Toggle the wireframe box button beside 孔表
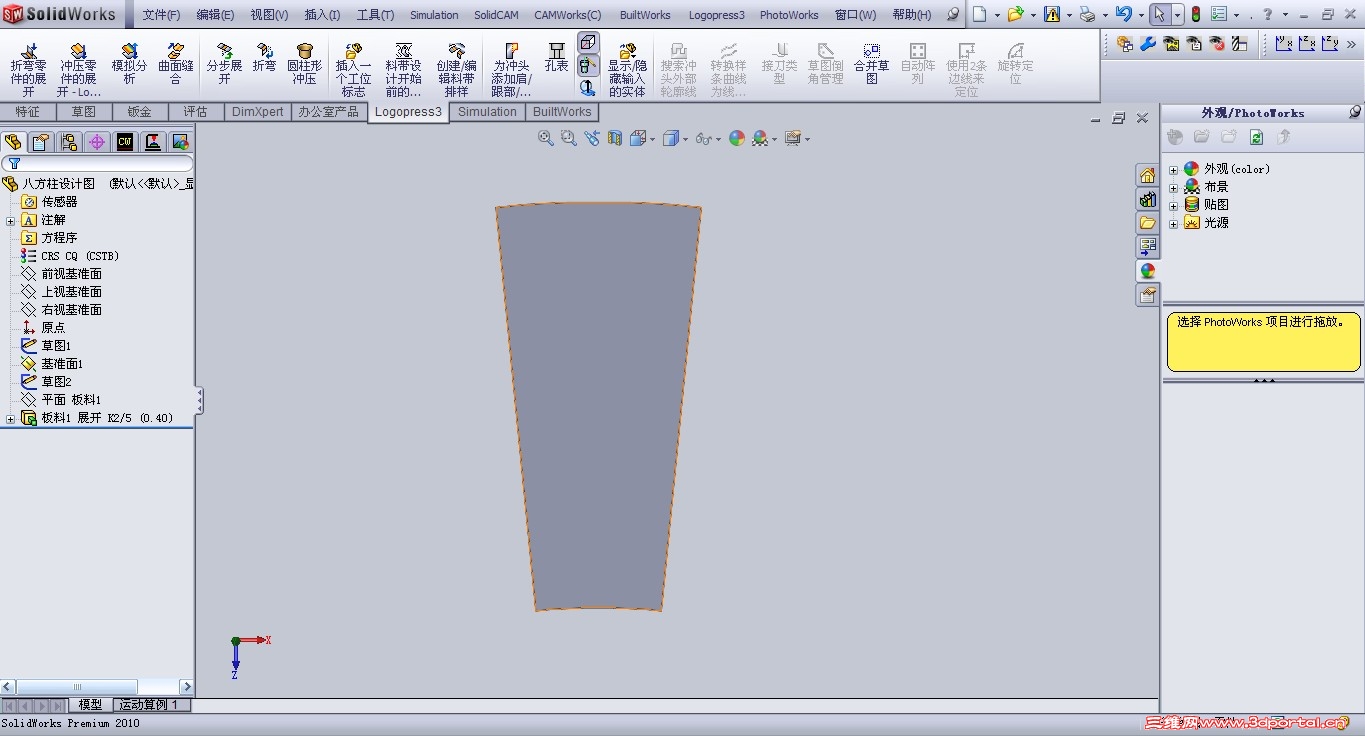 [588, 42]
